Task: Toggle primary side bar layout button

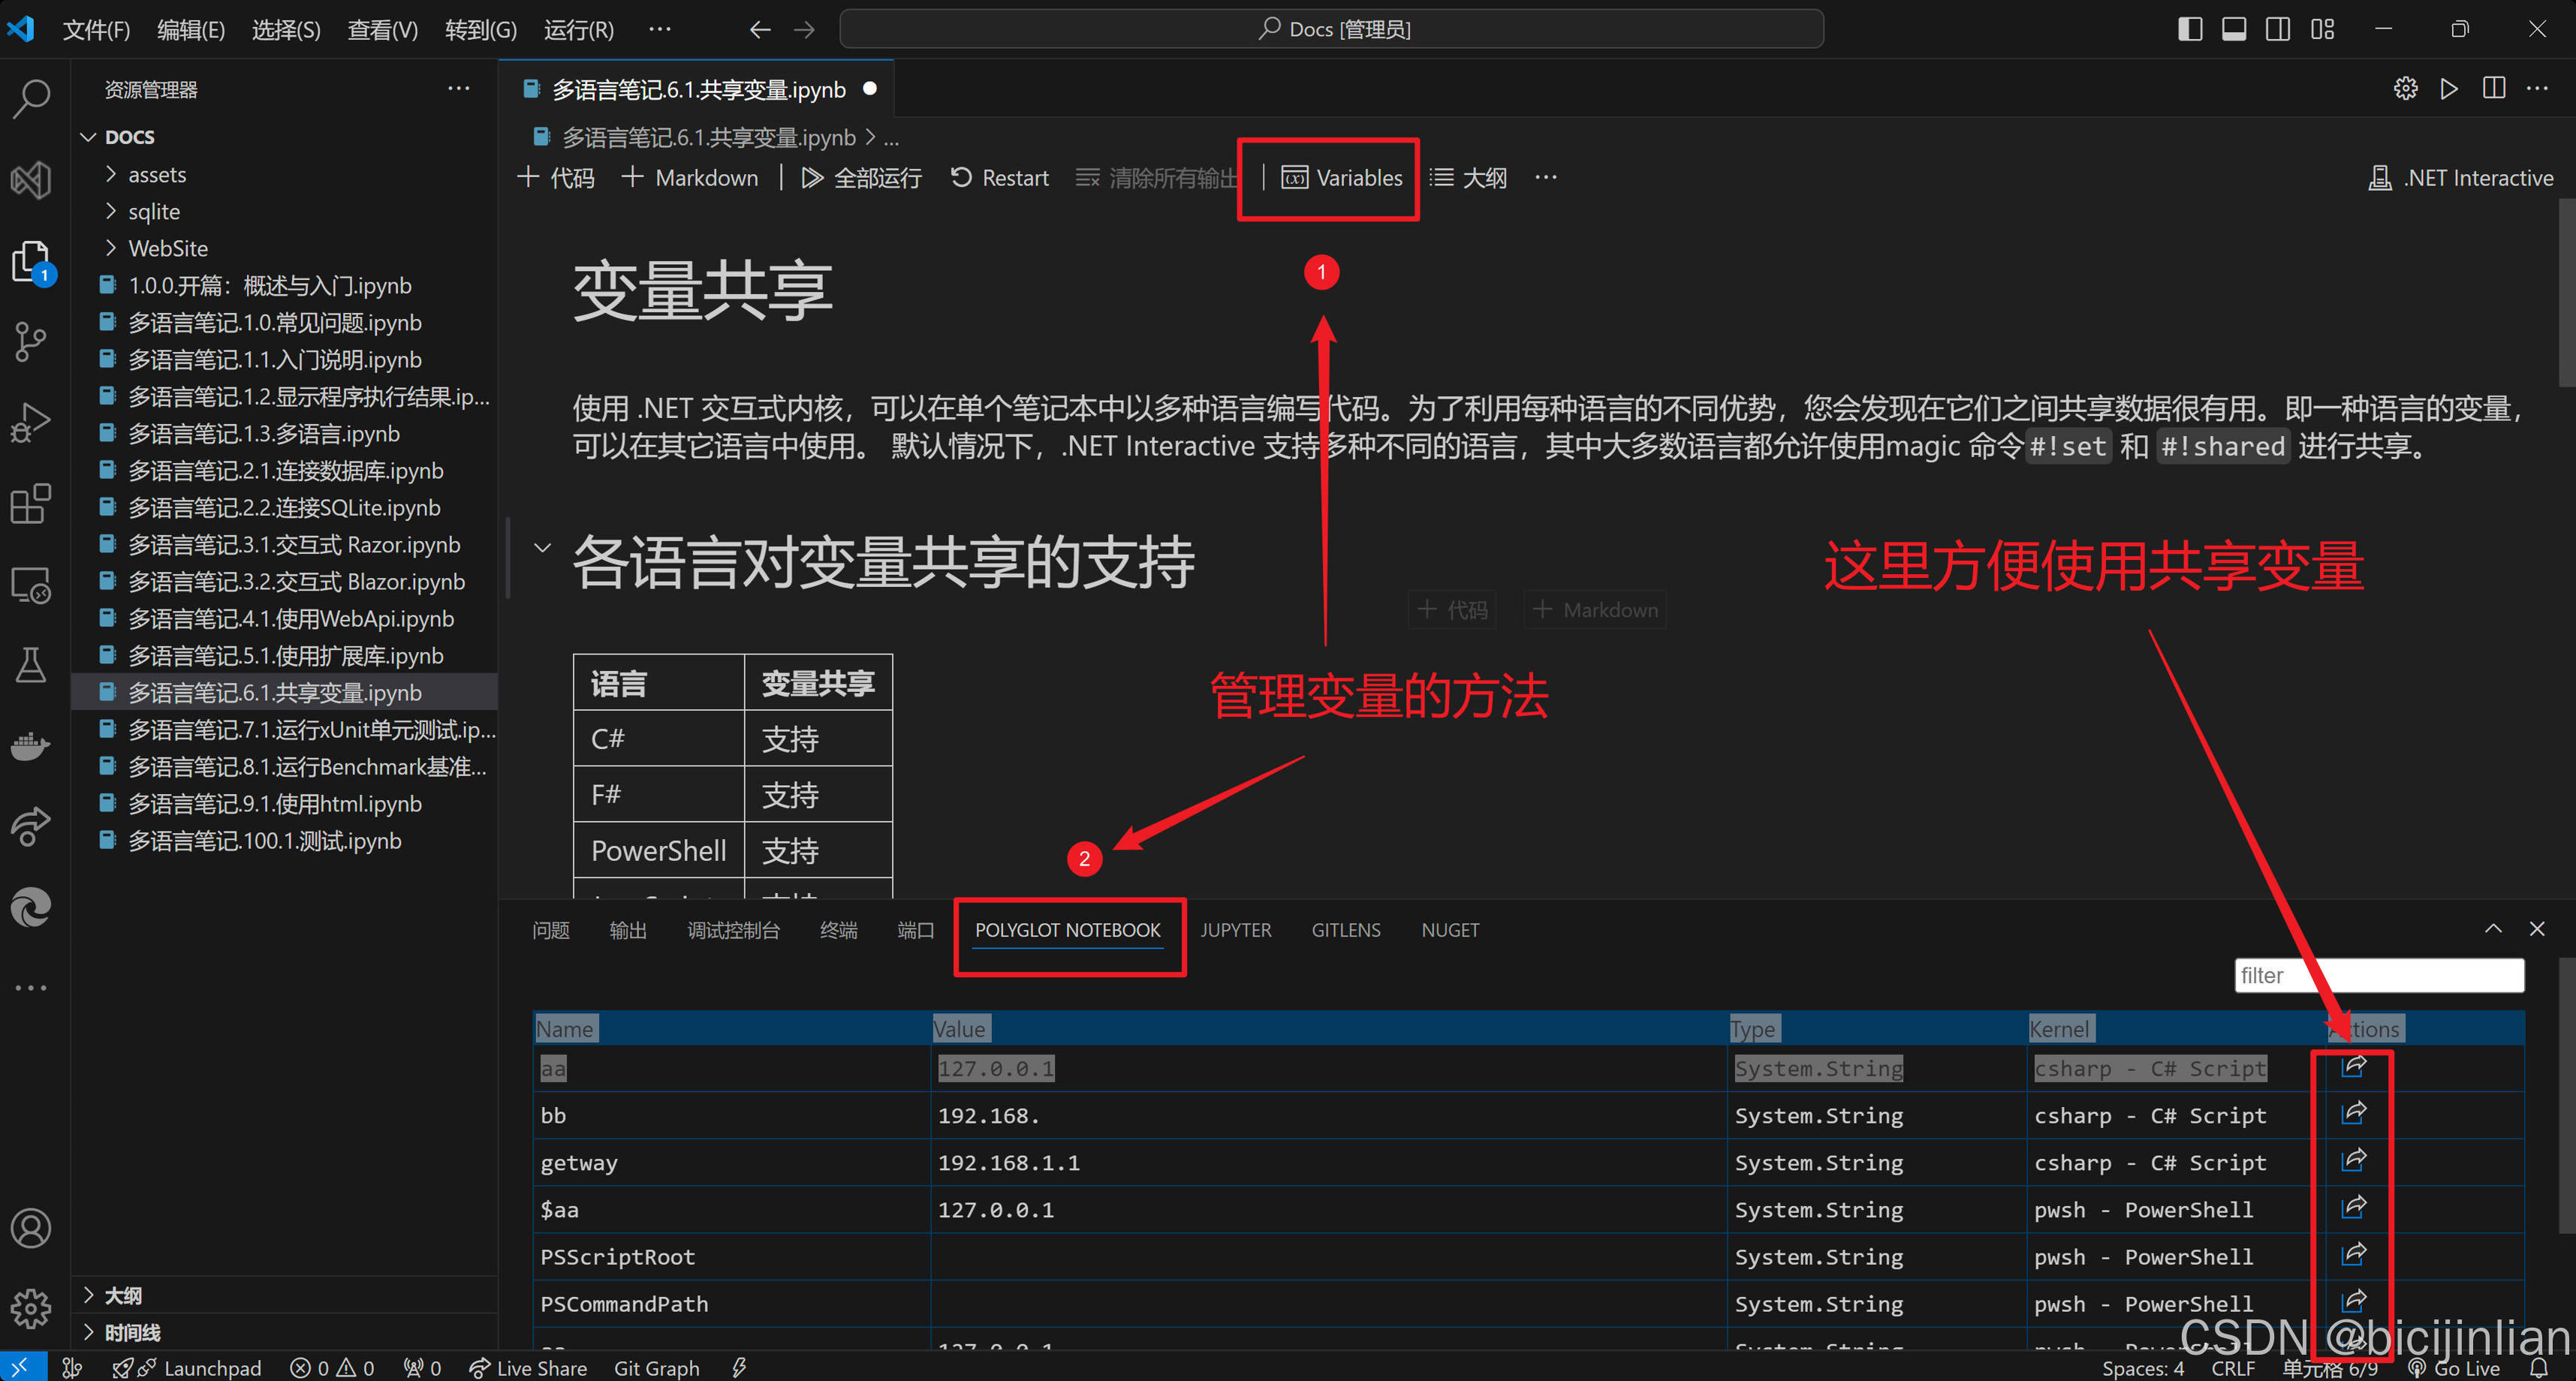Action: coord(2189,29)
